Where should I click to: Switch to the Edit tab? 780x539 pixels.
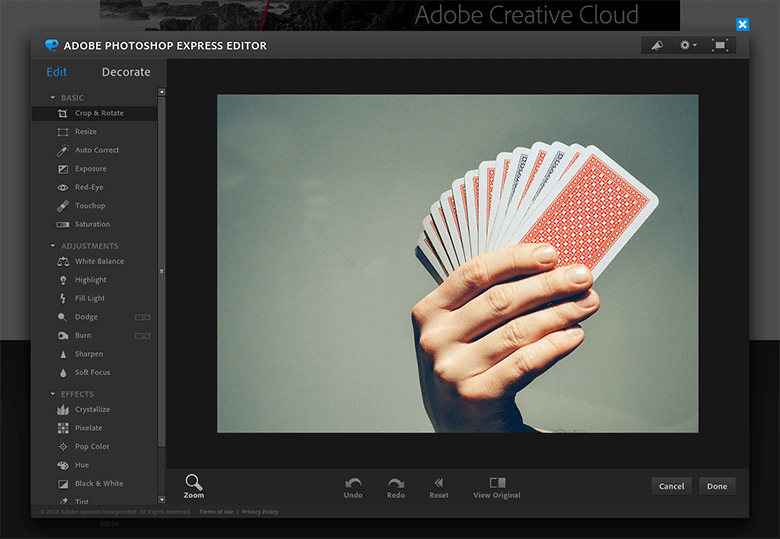(x=57, y=72)
